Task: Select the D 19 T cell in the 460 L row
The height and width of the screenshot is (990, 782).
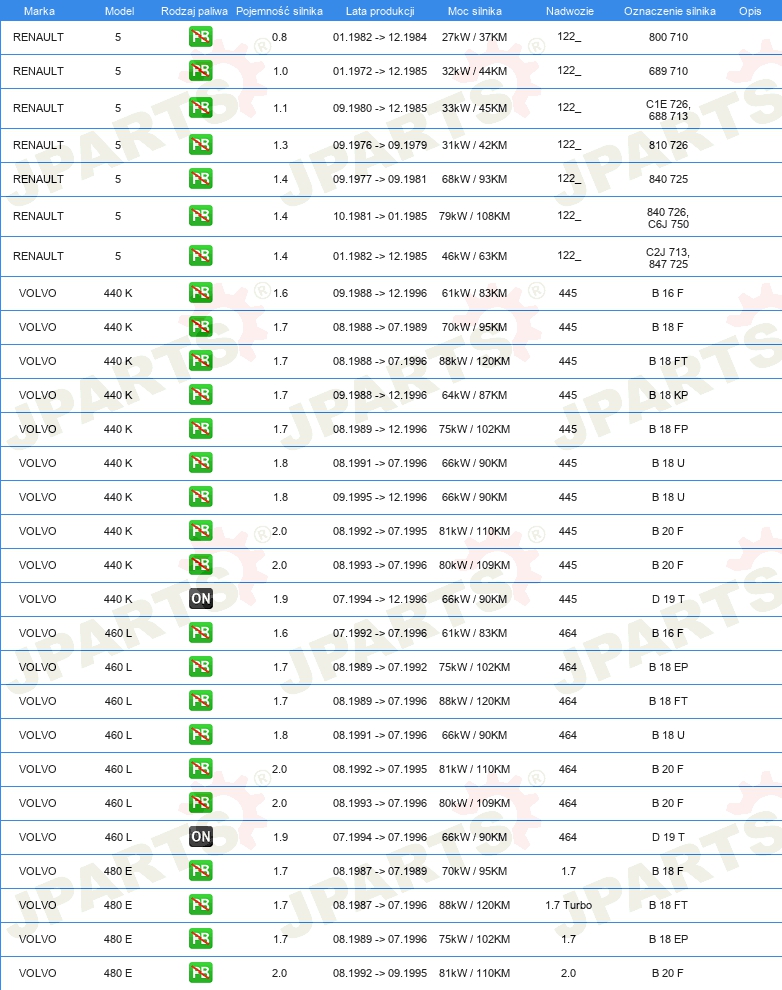Action: (668, 837)
